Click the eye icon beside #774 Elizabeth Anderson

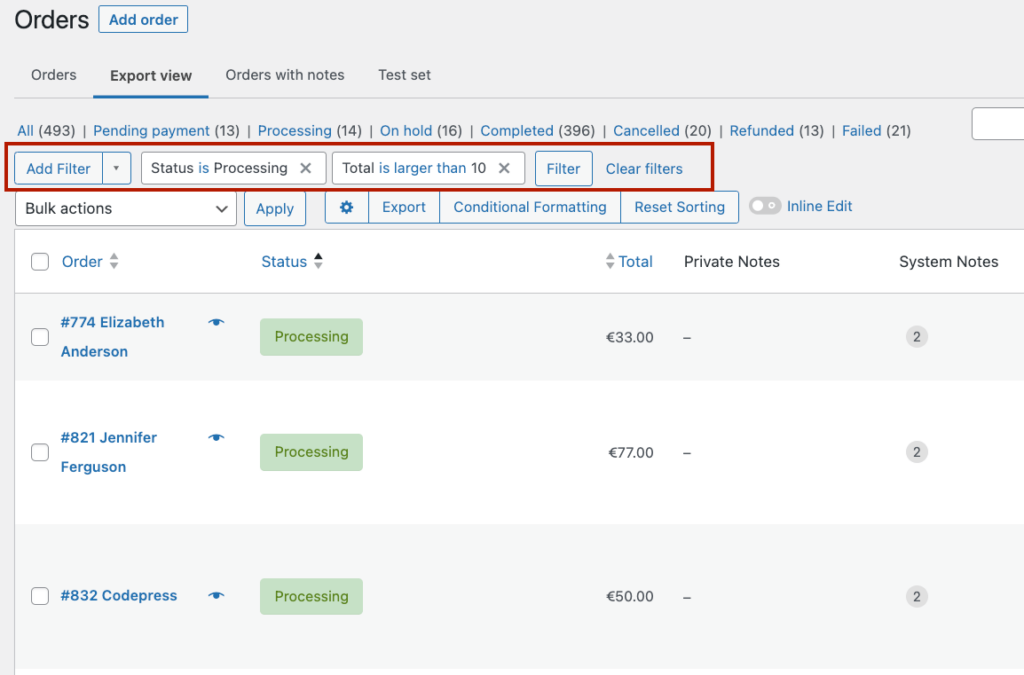(218, 322)
